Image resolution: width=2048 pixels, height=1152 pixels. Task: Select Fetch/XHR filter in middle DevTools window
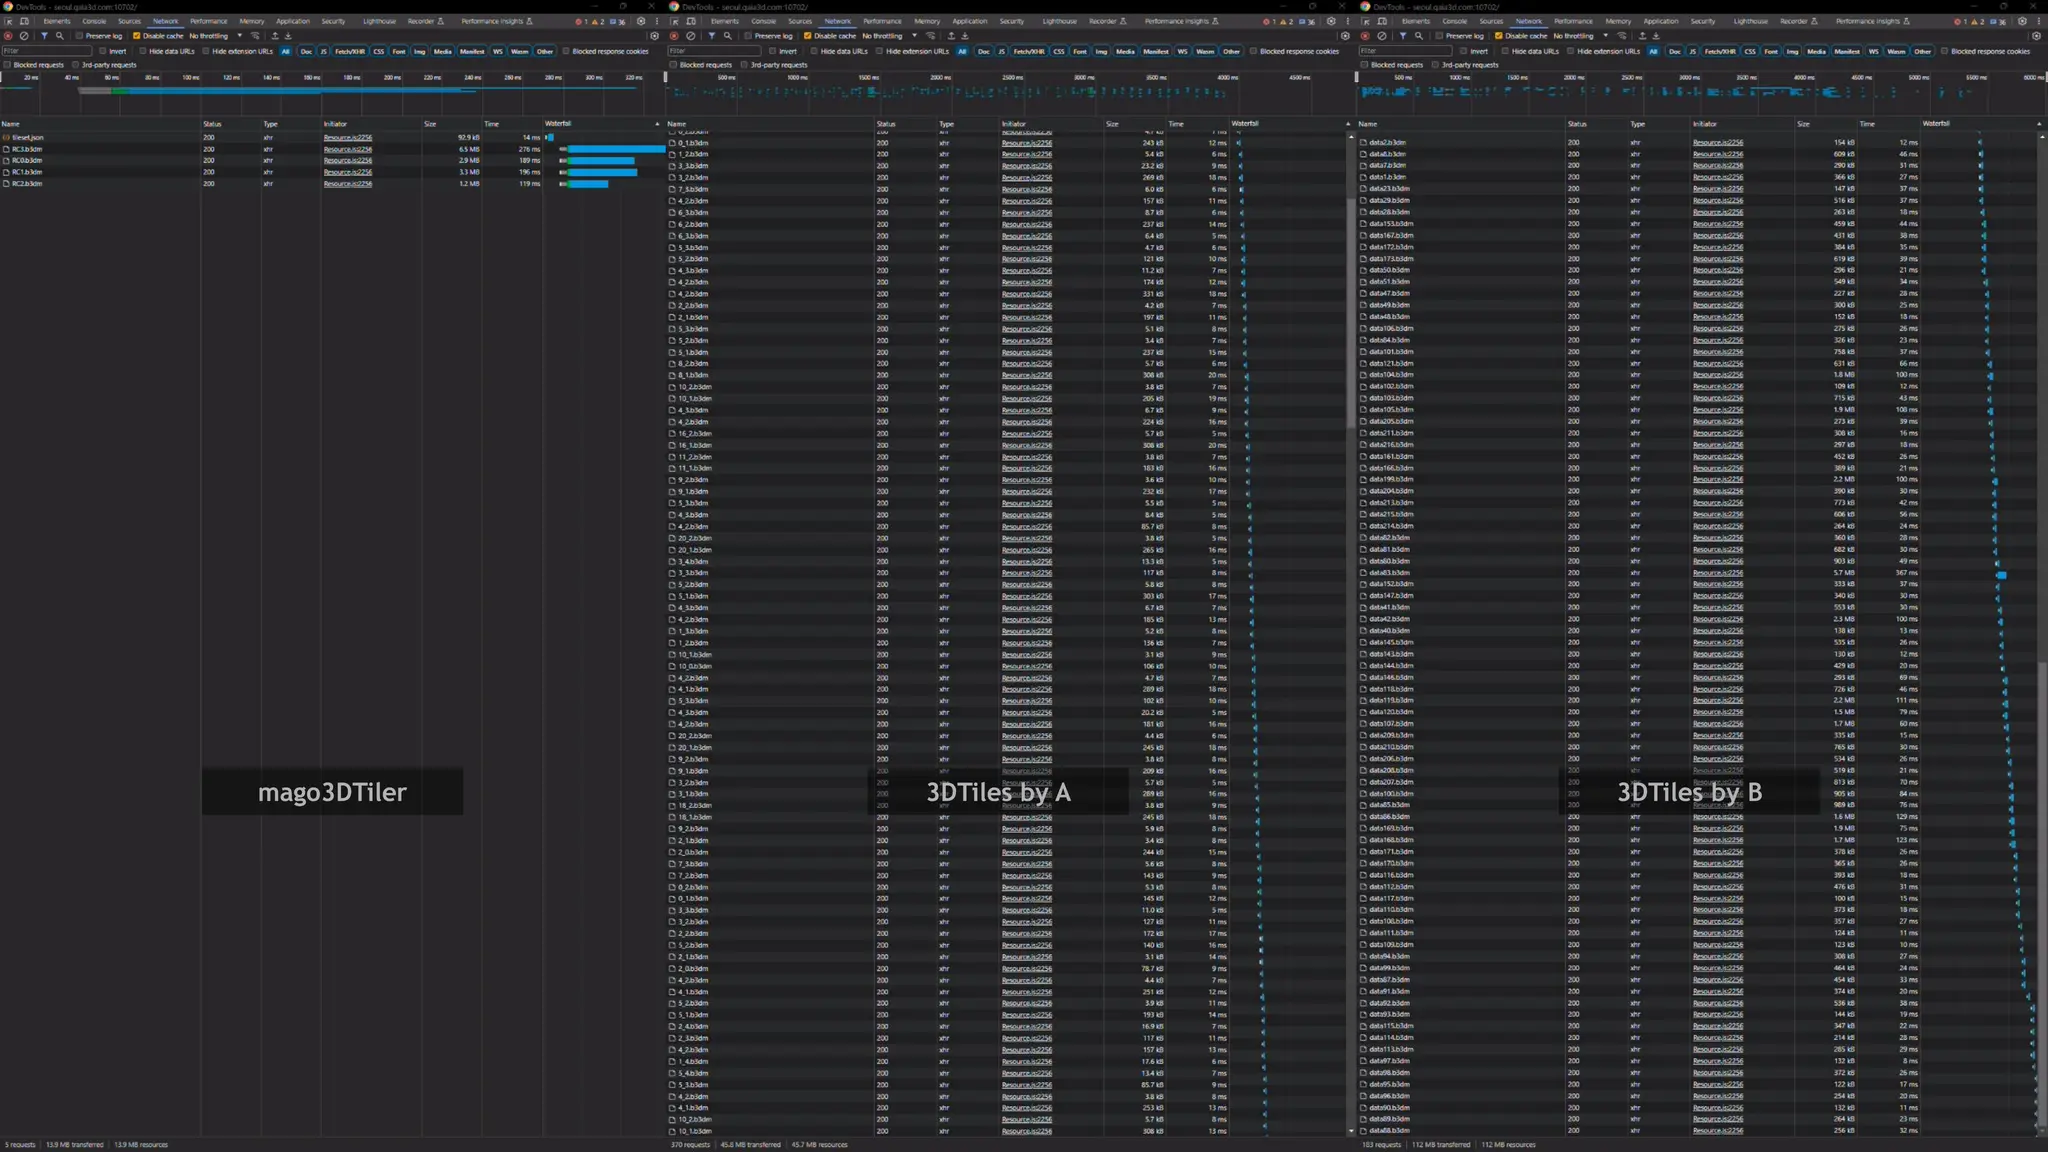[1029, 51]
